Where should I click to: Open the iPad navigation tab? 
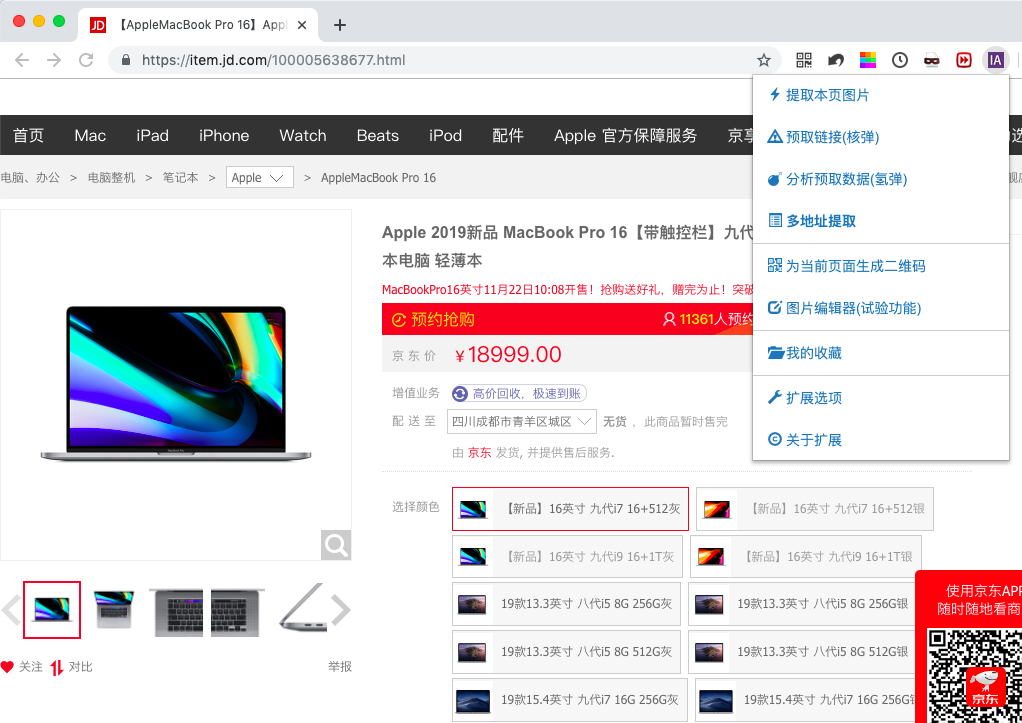pyautogui.click(x=153, y=136)
